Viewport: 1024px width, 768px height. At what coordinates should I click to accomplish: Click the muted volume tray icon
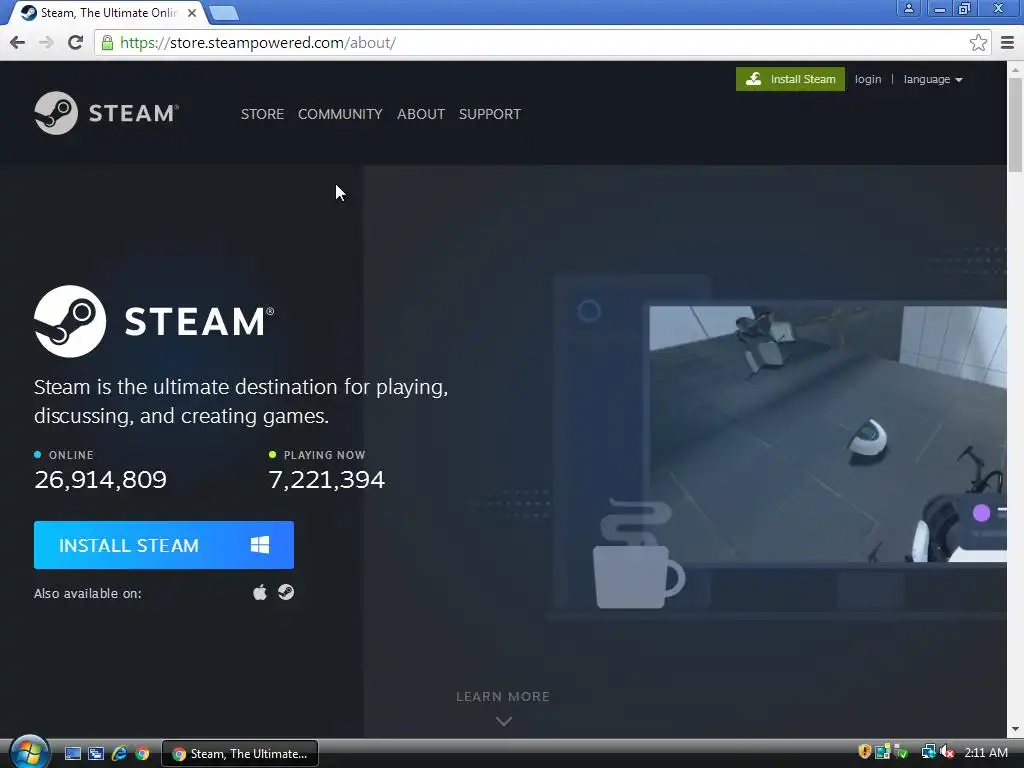pyautogui.click(x=947, y=752)
